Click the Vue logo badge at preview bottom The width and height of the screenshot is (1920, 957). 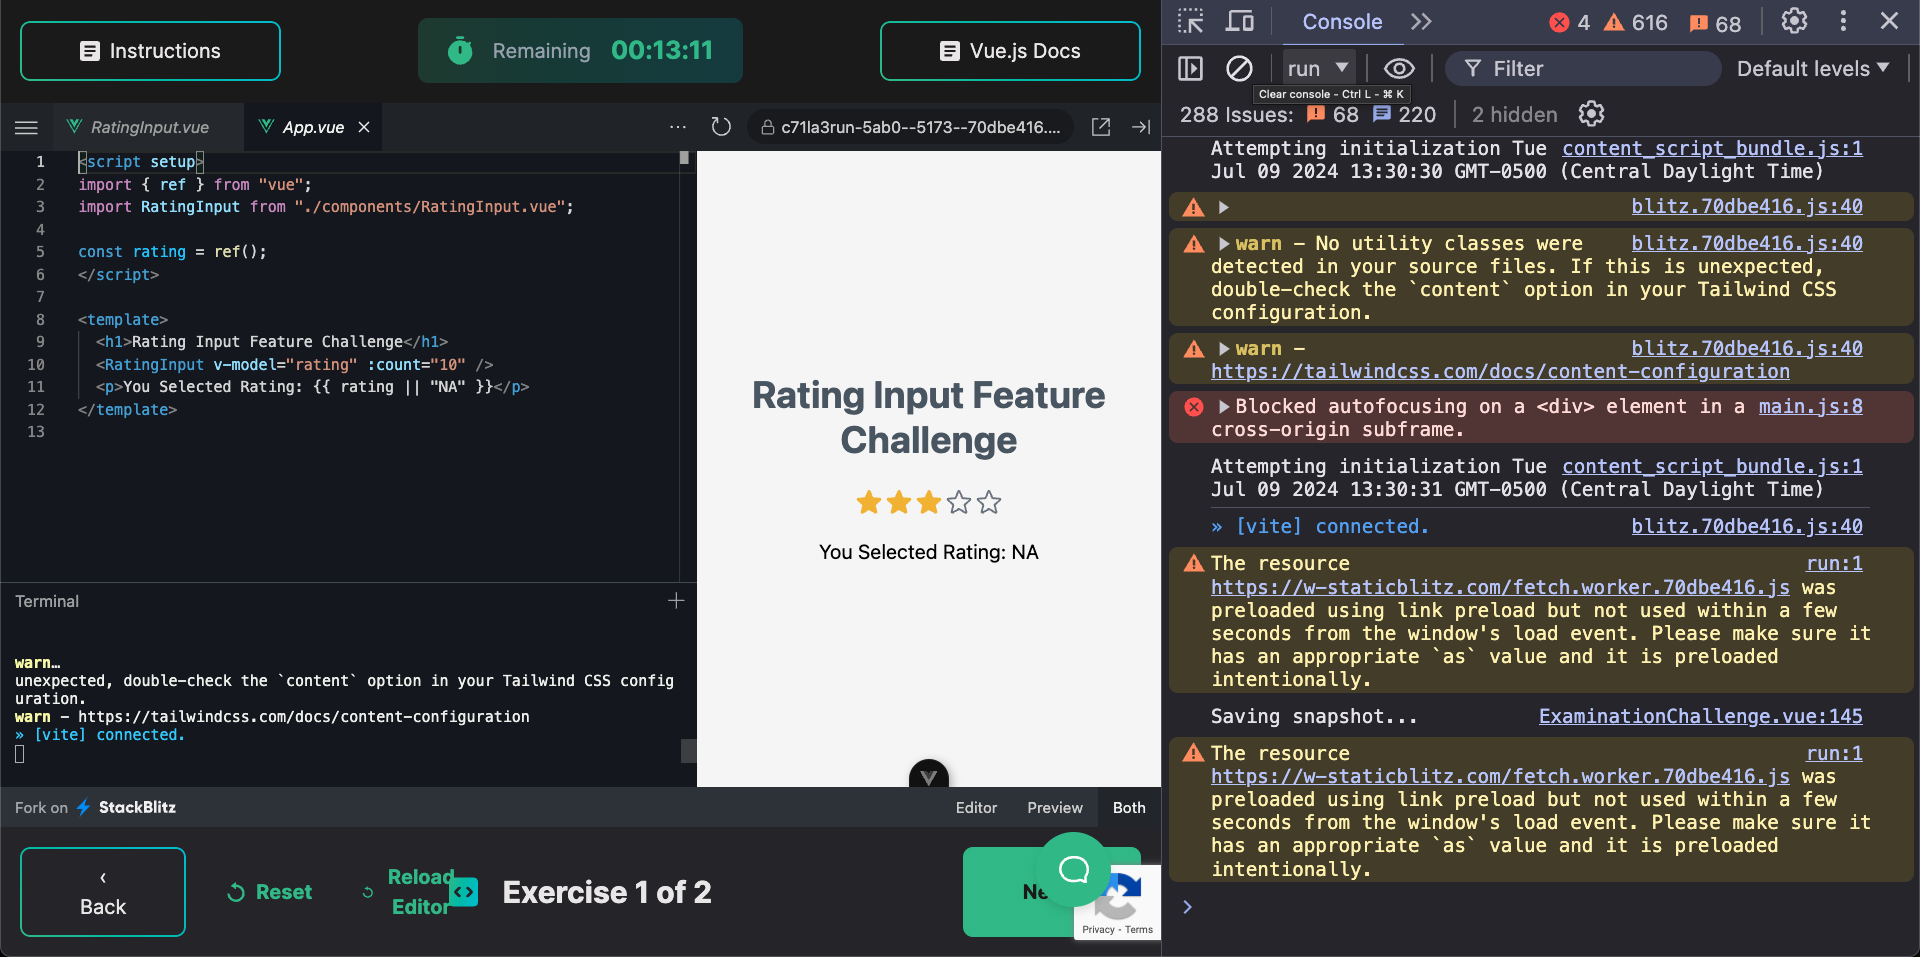click(x=929, y=776)
